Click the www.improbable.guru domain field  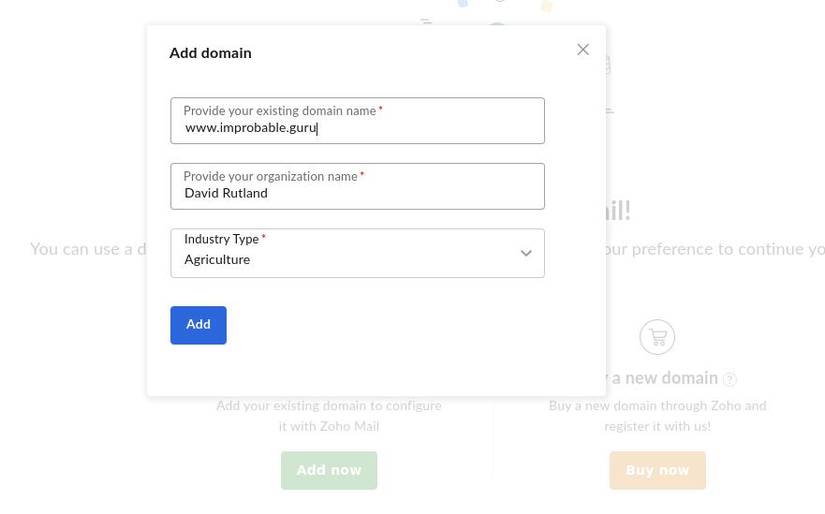357,128
